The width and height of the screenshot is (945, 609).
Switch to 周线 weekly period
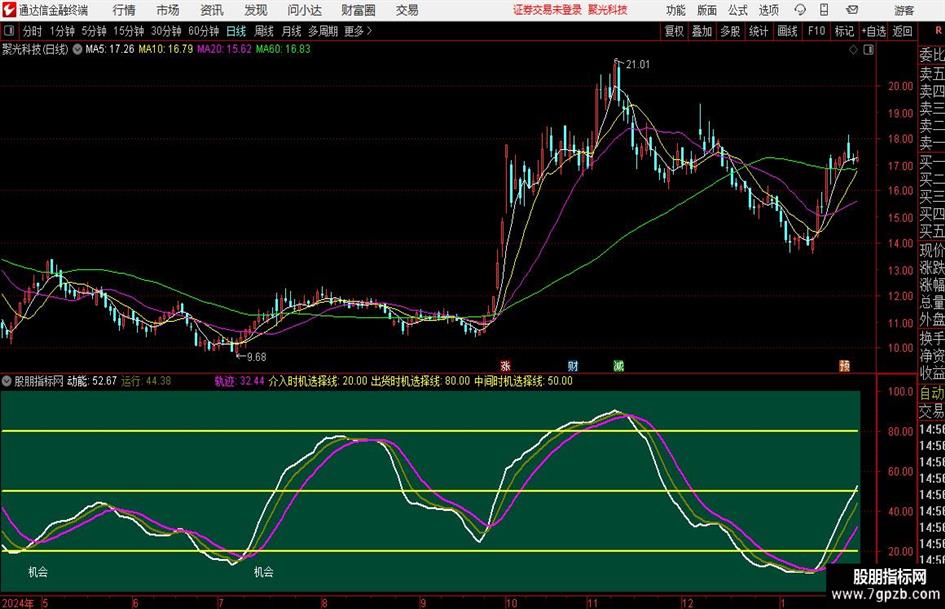264,31
